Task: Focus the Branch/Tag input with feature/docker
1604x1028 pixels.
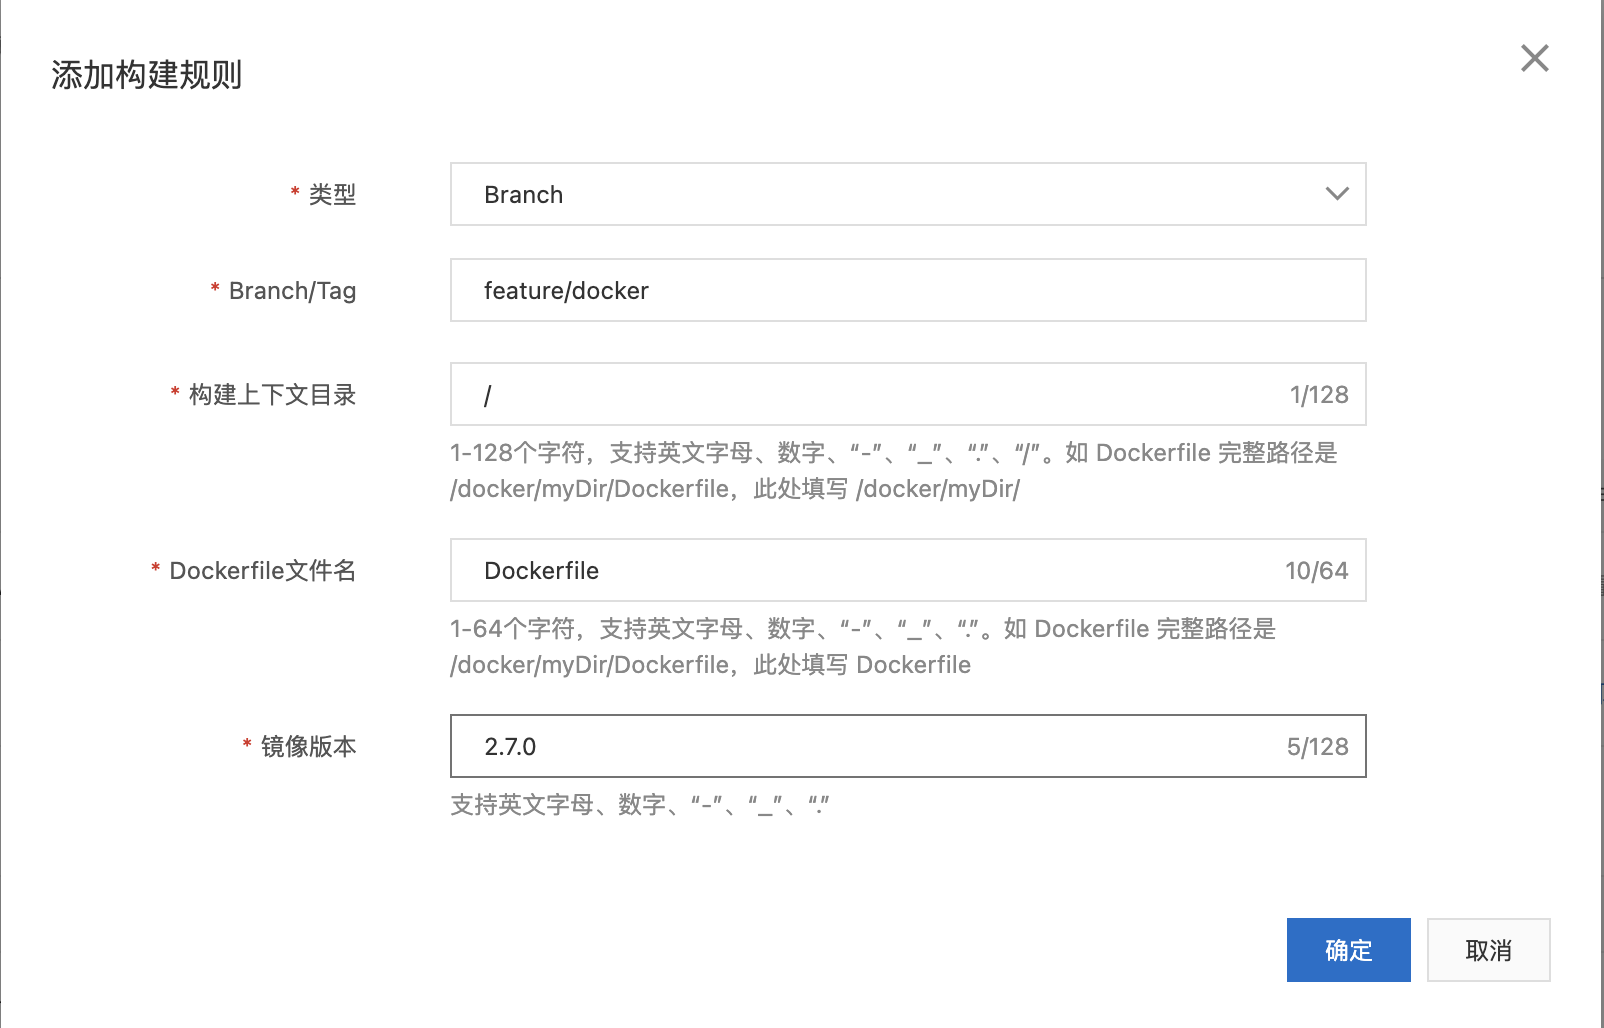Action: tap(908, 290)
